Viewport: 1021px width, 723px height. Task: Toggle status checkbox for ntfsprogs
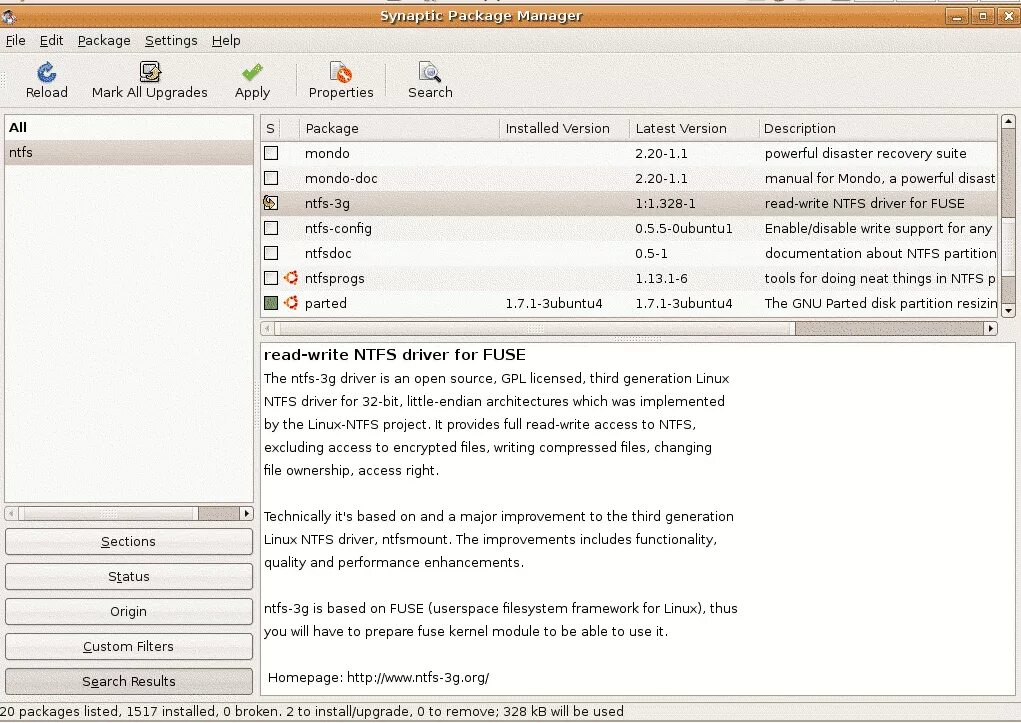tap(271, 278)
